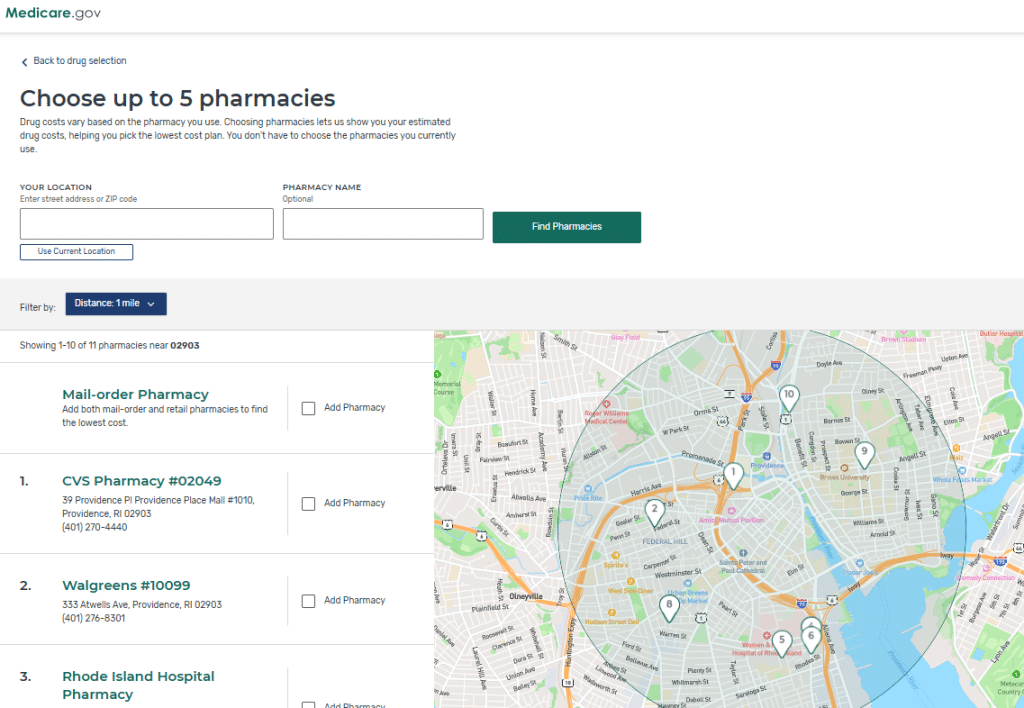The image size is (1024, 708).
Task: Select map marker number 8
Action: point(669,606)
